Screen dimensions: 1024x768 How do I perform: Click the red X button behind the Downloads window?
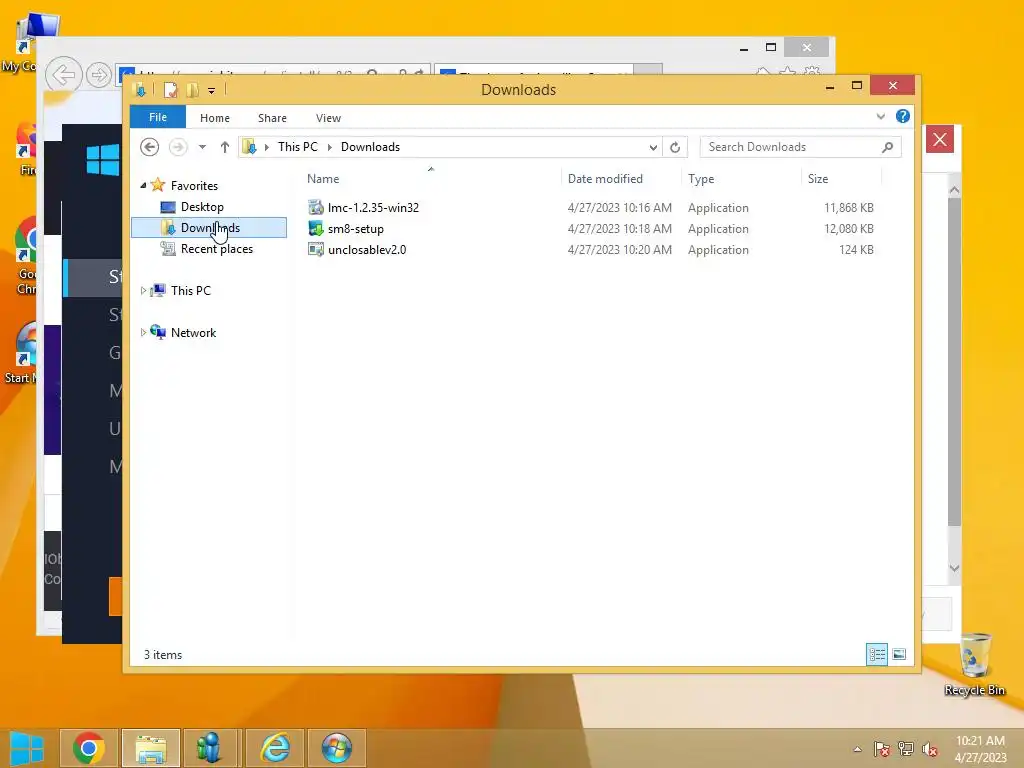940,139
